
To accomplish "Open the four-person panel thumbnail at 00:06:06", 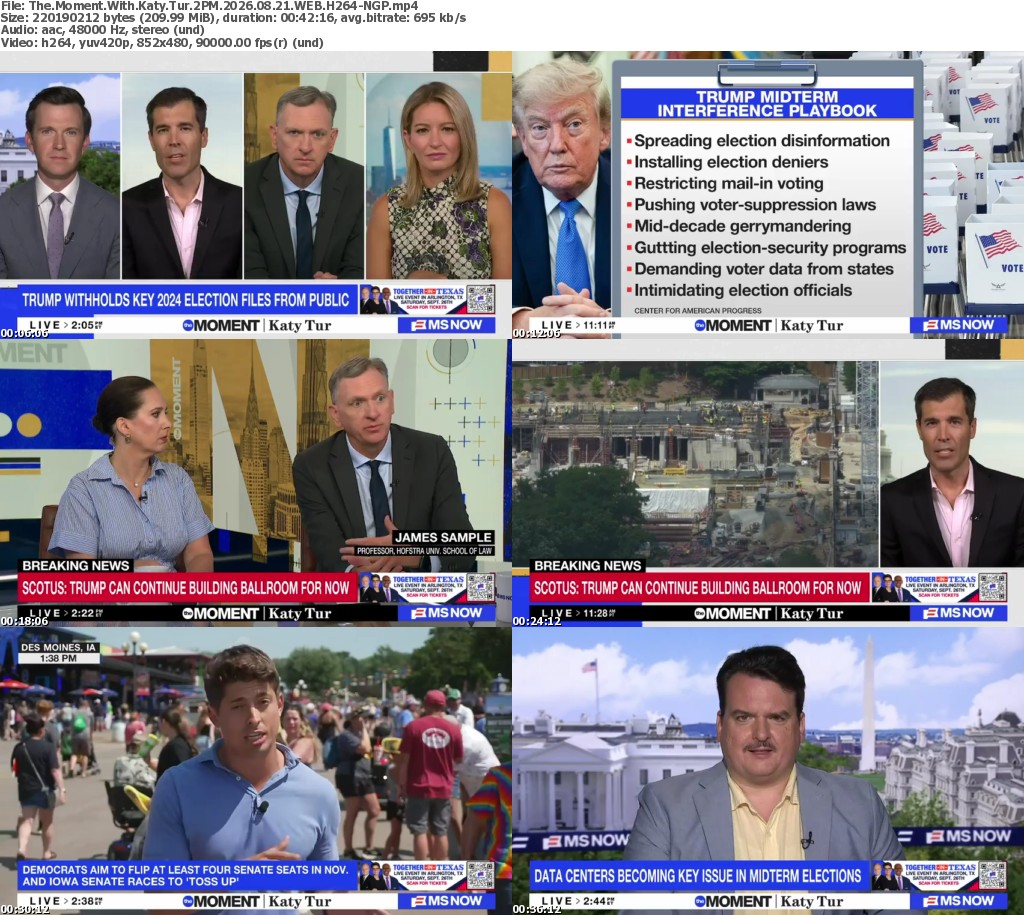I will 256,195.
